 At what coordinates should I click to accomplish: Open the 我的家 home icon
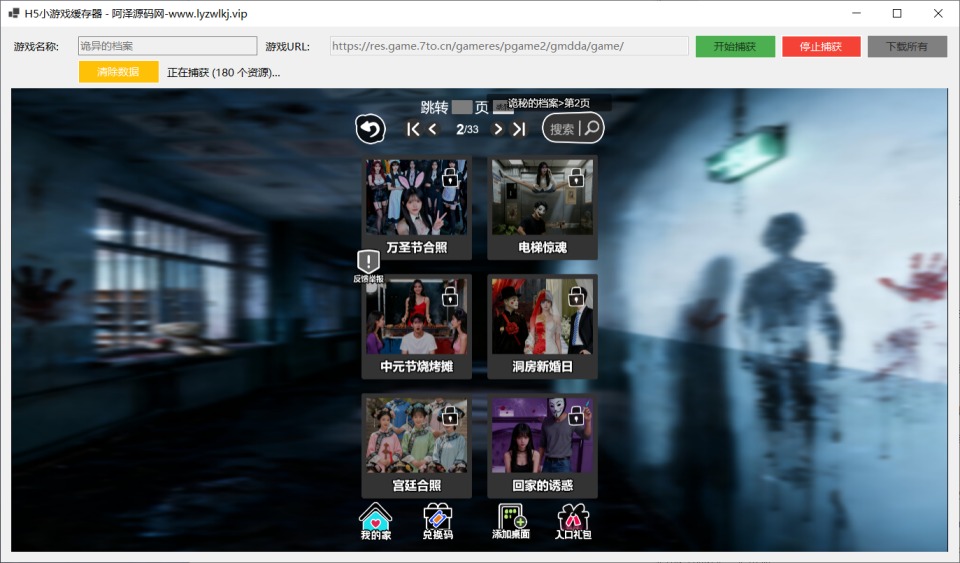[x=376, y=521]
